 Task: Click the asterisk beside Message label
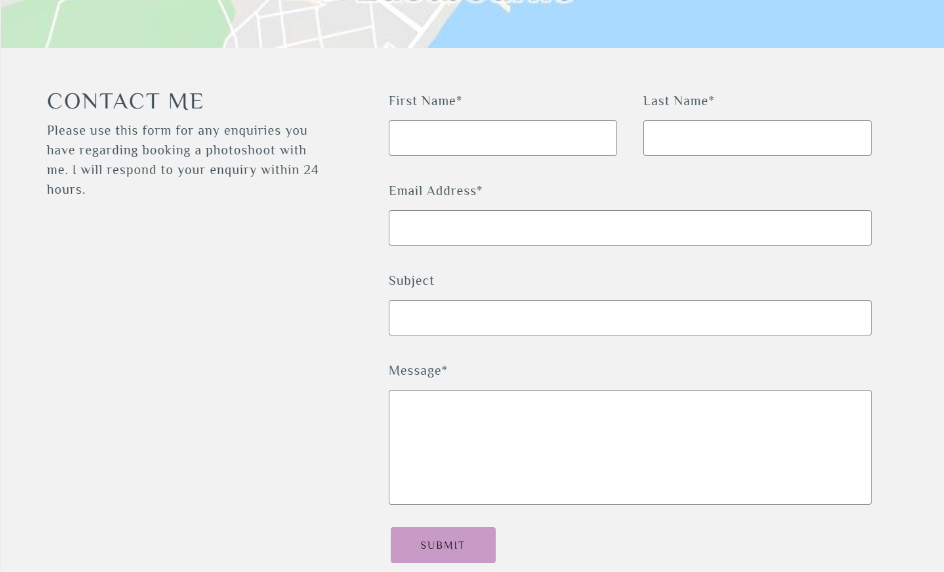coord(445,370)
